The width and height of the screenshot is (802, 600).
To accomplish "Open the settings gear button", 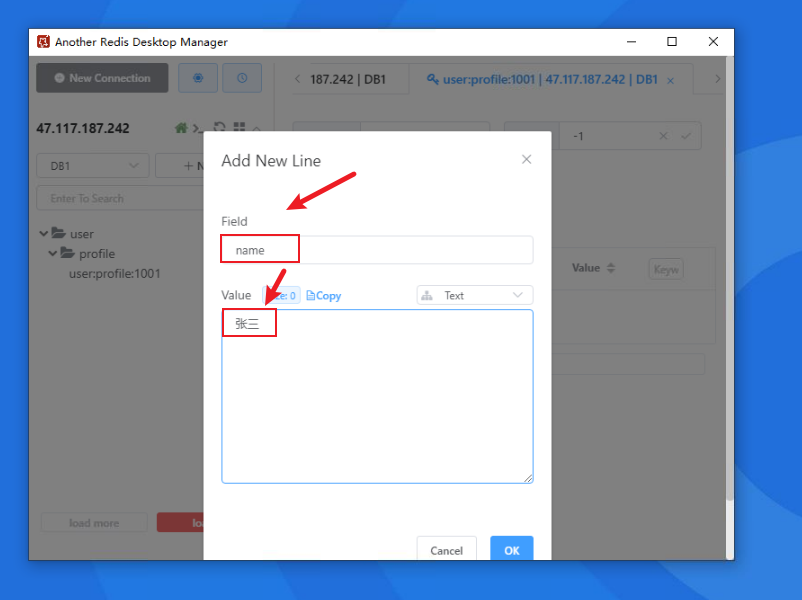I will click(198, 78).
